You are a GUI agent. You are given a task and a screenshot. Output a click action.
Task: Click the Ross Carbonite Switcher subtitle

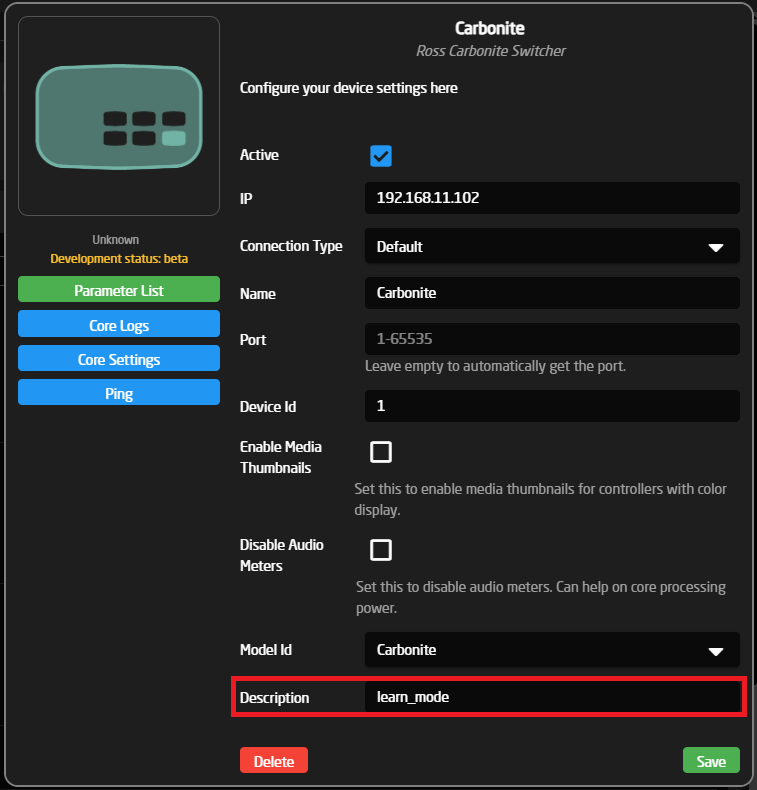coord(491,51)
